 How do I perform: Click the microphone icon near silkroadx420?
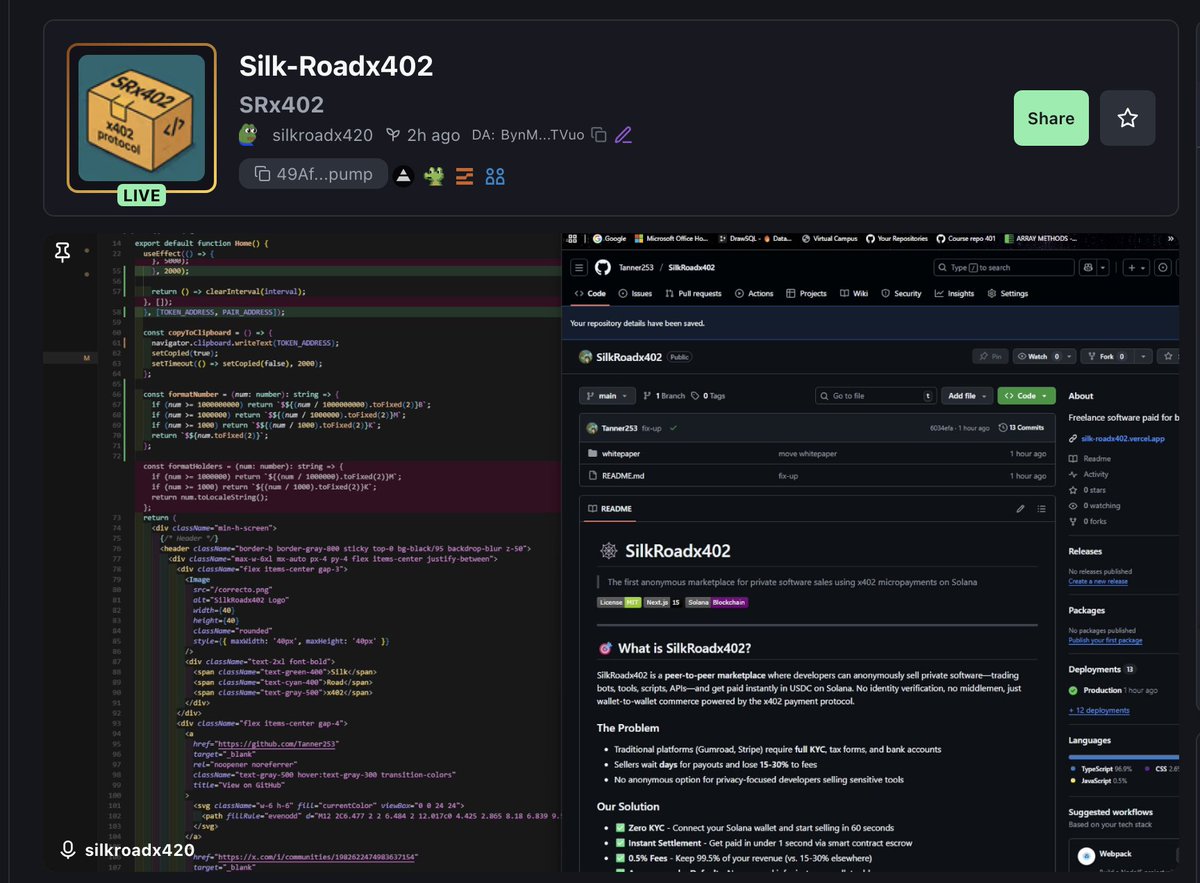pos(68,850)
